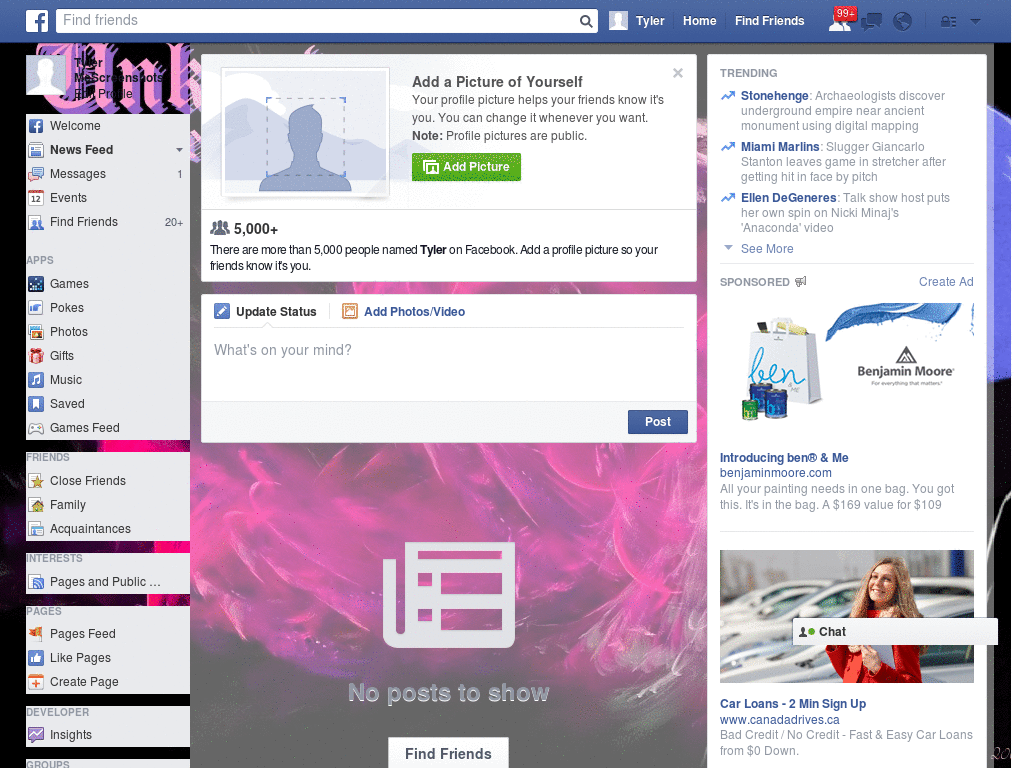
Task: Click the Pokes app icon
Action: (x=36, y=308)
